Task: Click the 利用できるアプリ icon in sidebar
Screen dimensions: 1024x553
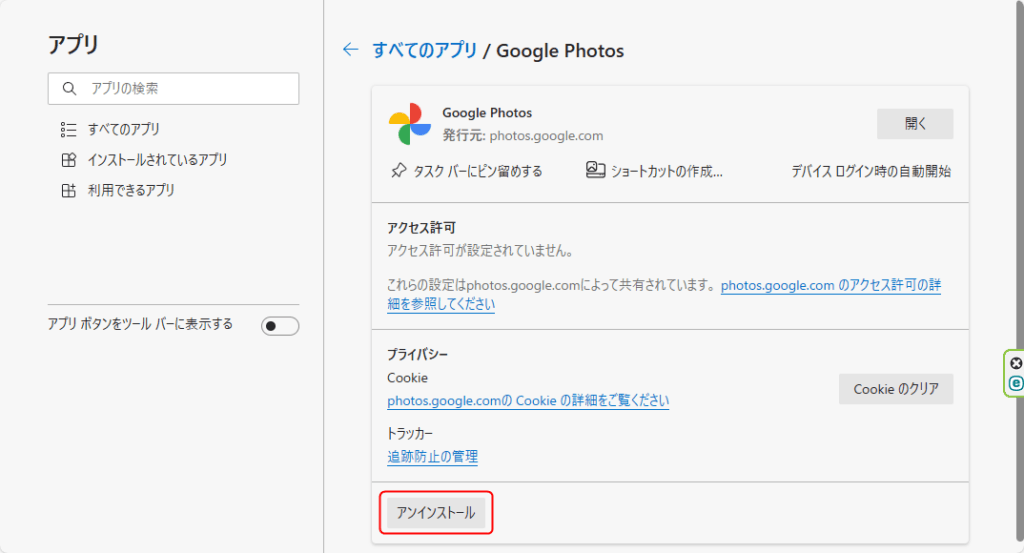Action: tap(69, 191)
